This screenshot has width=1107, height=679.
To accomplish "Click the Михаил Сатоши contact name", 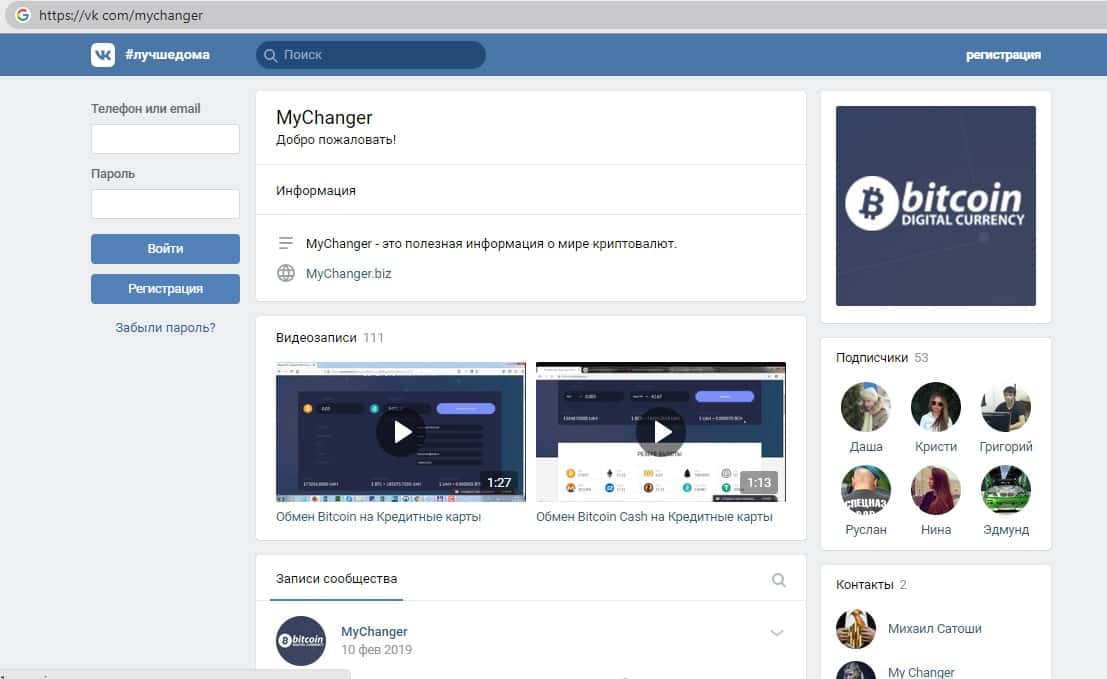I will pyautogui.click(x=935, y=628).
